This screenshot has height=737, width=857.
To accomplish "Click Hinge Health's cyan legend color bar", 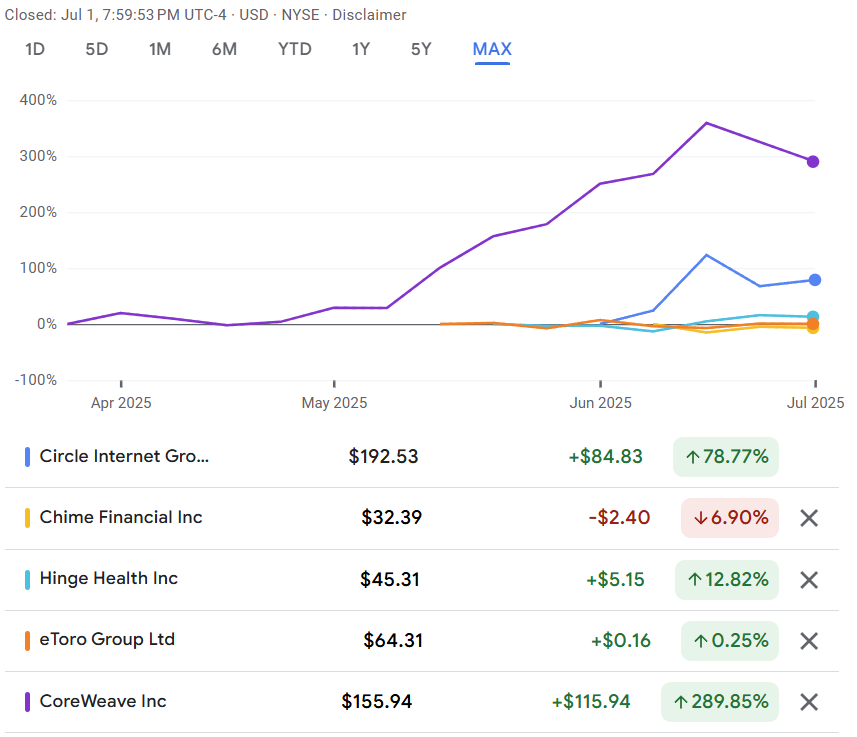I will [27, 580].
